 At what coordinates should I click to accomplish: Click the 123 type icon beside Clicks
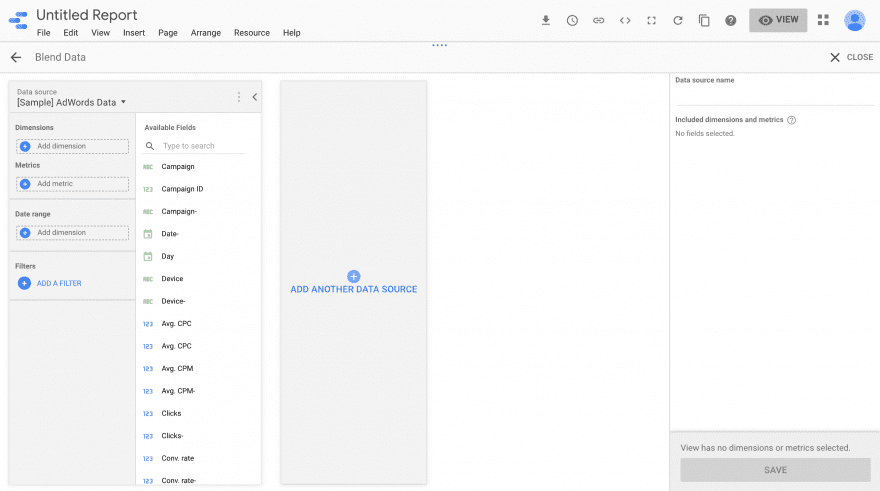tap(148, 414)
